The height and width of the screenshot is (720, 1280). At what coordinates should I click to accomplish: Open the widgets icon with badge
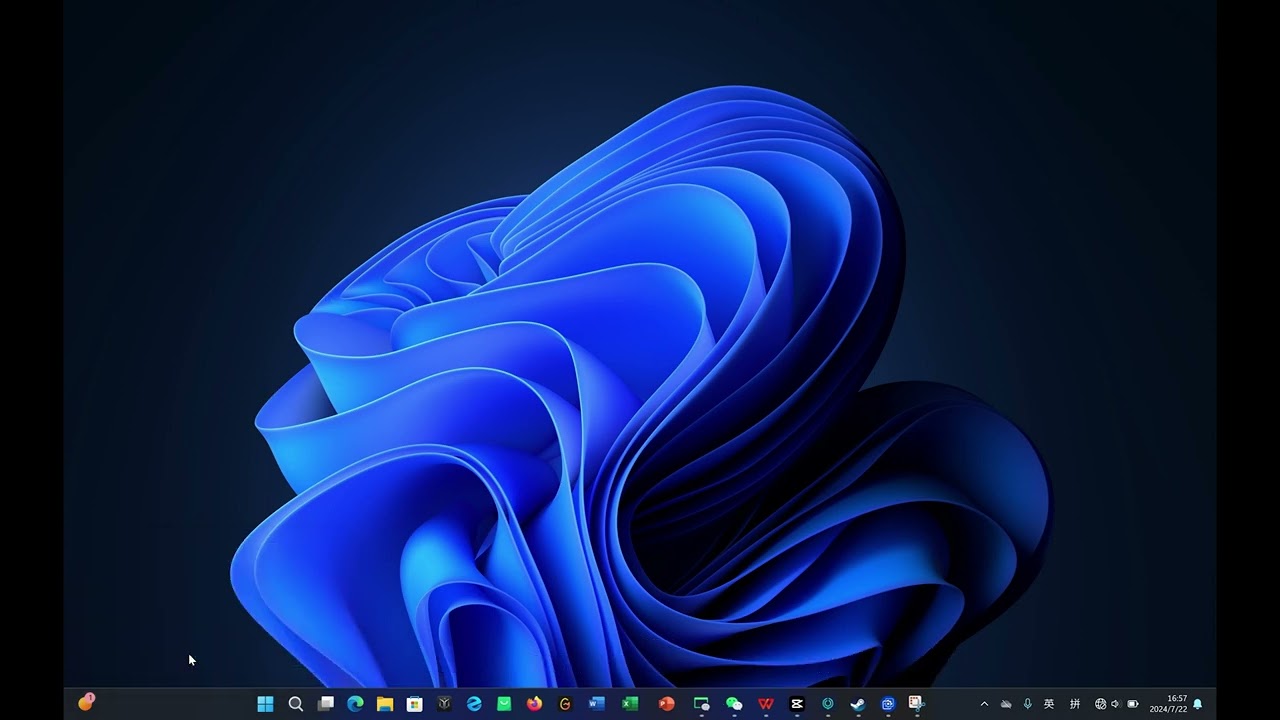(86, 703)
